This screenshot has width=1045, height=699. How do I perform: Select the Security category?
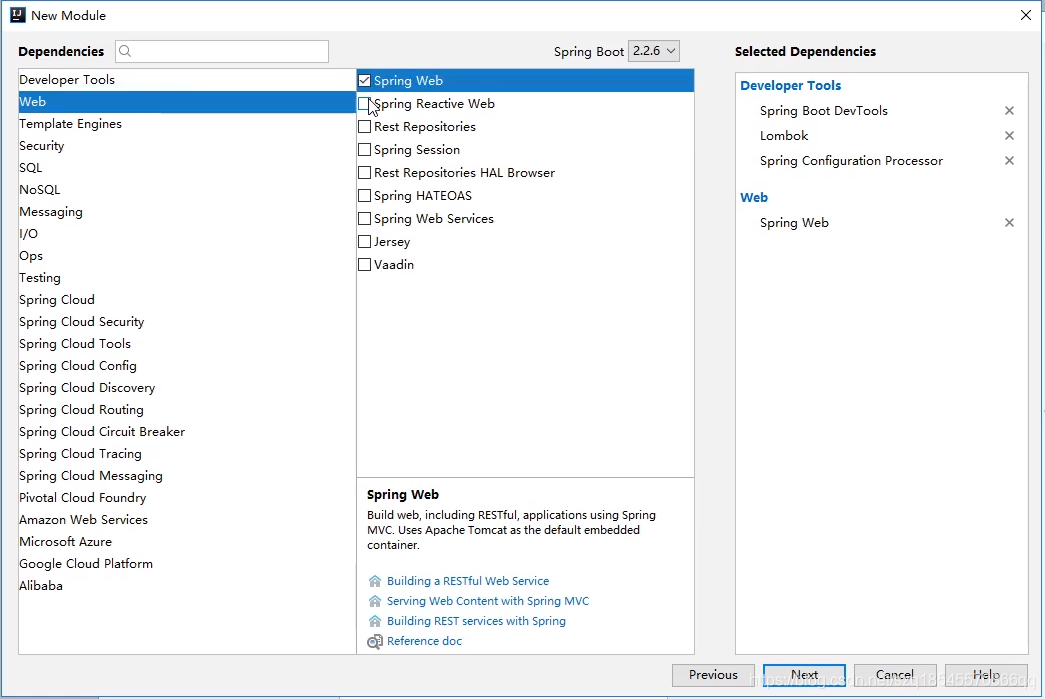pos(187,146)
